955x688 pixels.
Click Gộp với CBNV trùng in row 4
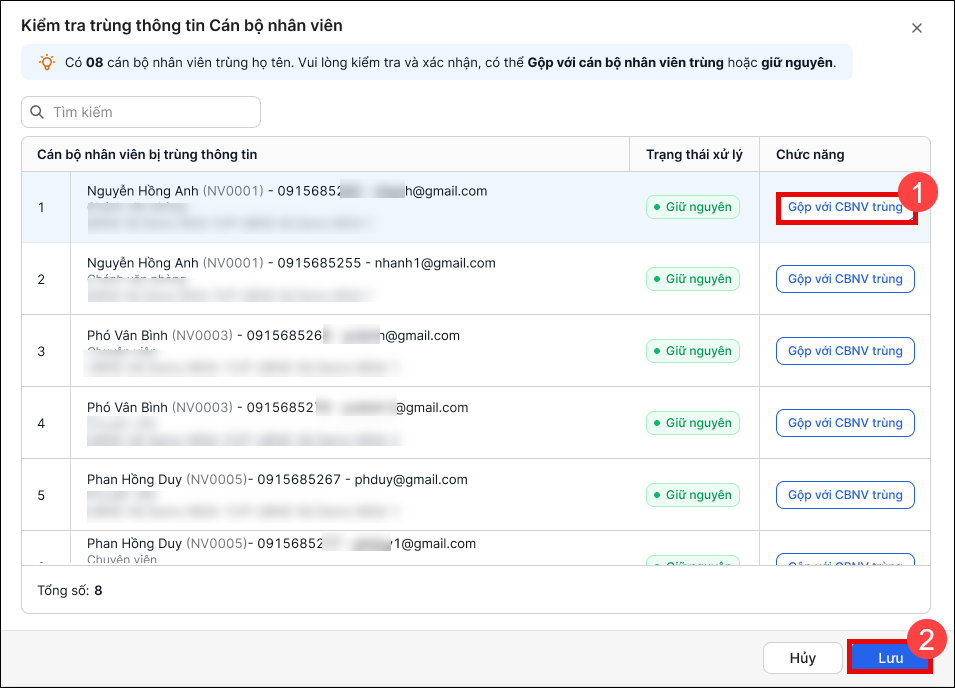pyautogui.click(x=845, y=423)
